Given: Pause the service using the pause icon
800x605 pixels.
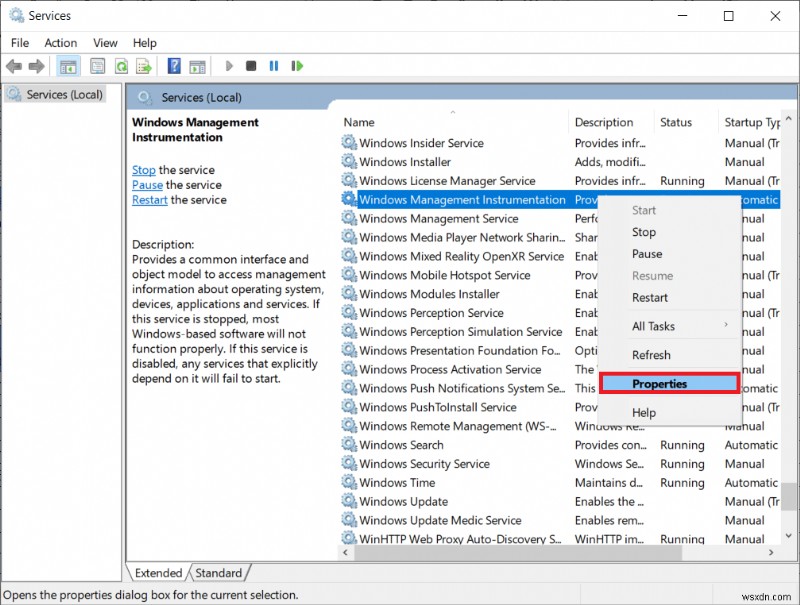Looking at the screenshot, I should (274, 66).
